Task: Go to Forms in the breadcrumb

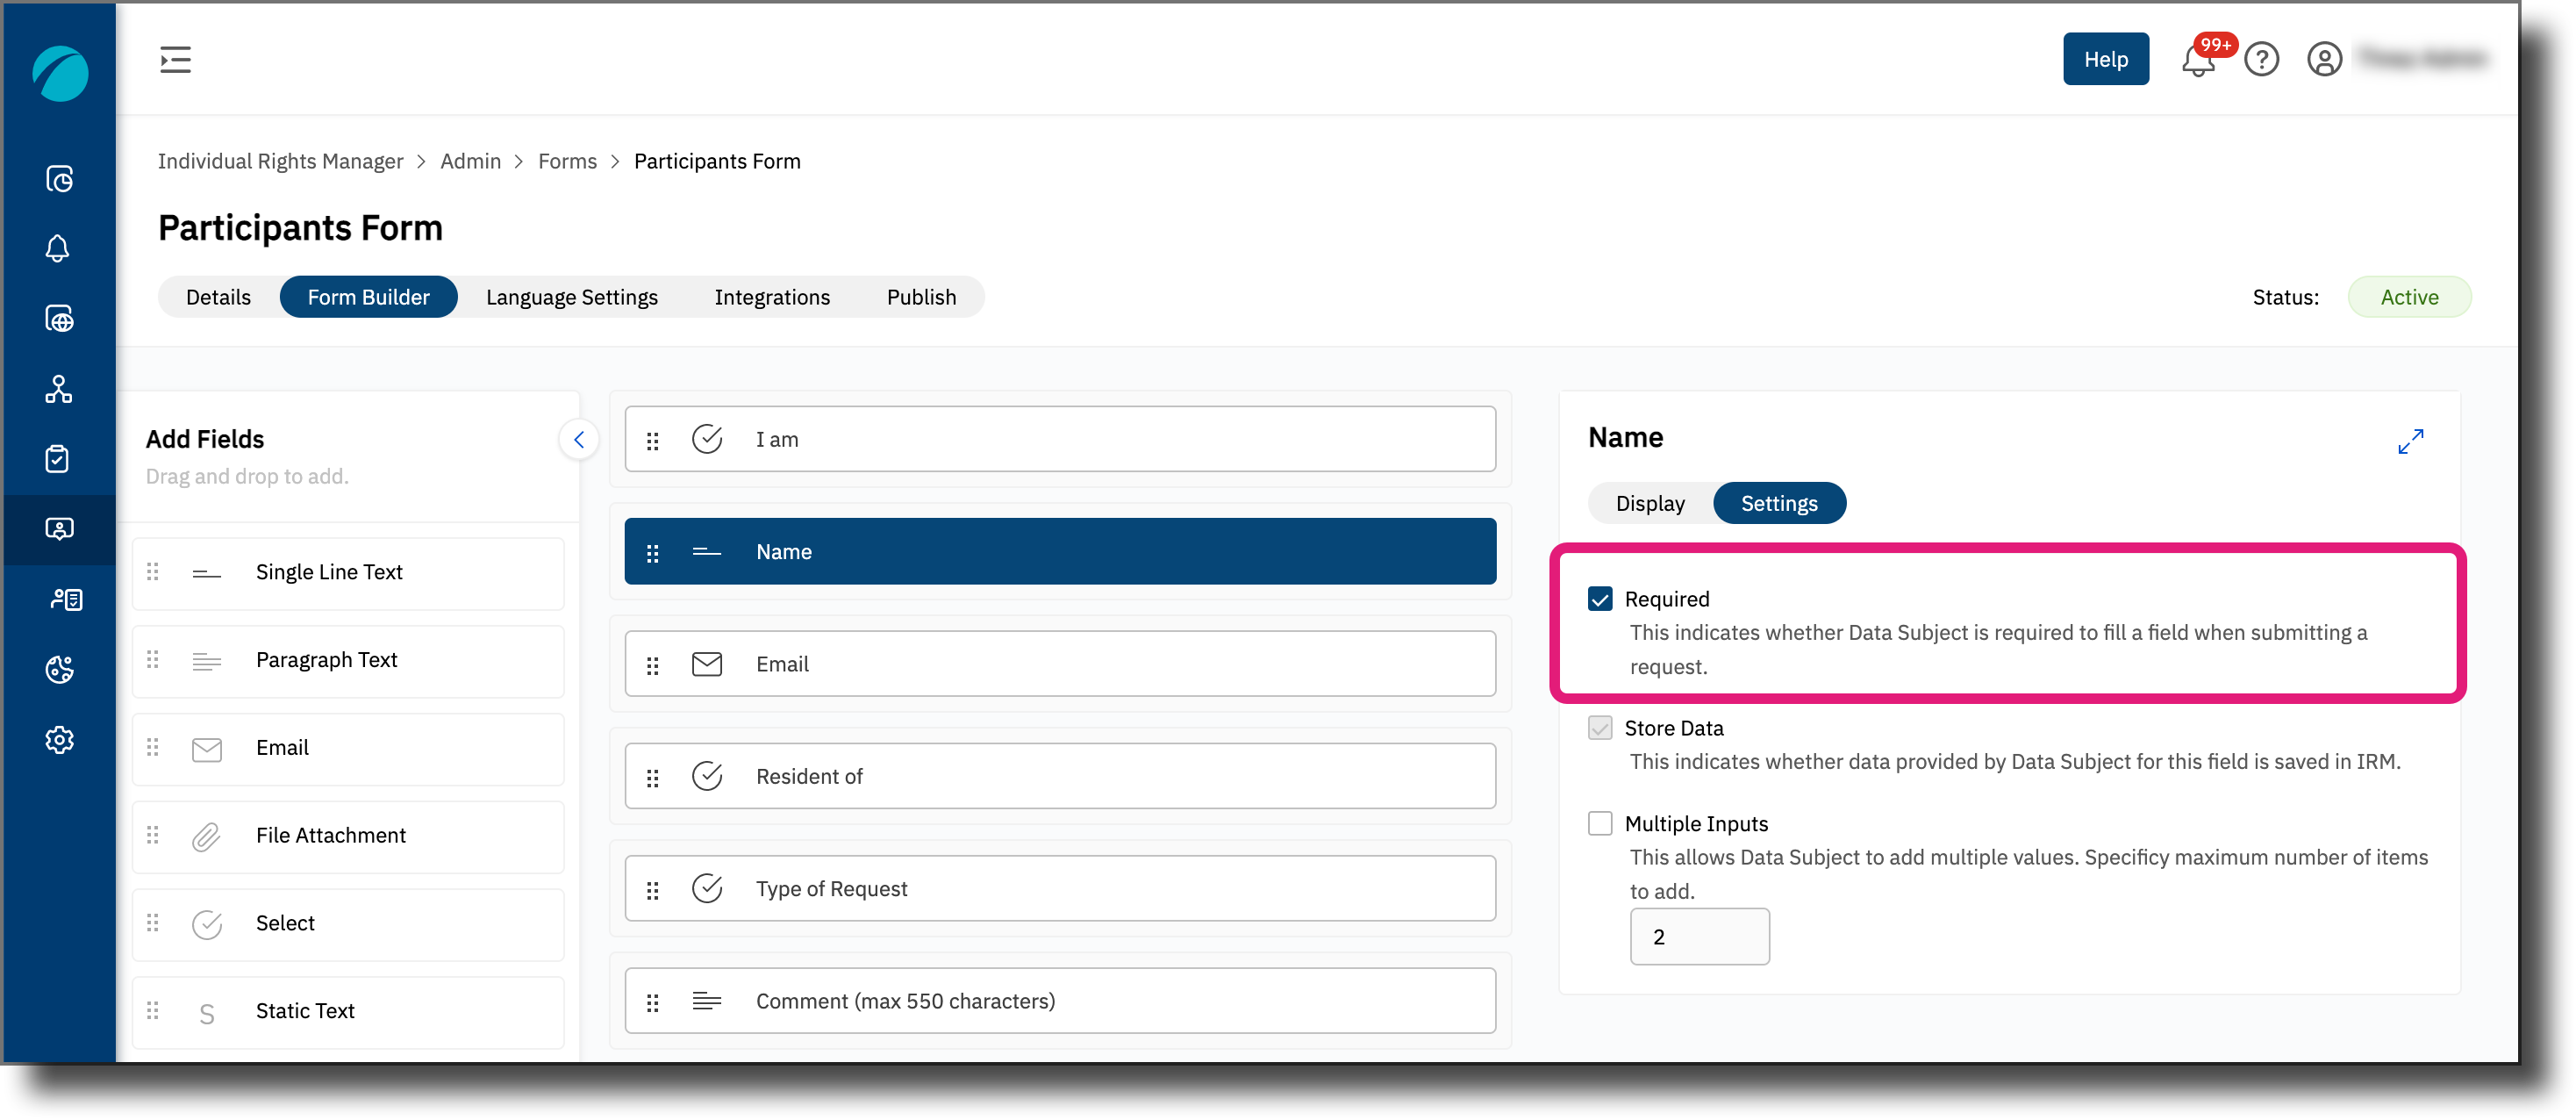Action: click(x=567, y=161)
